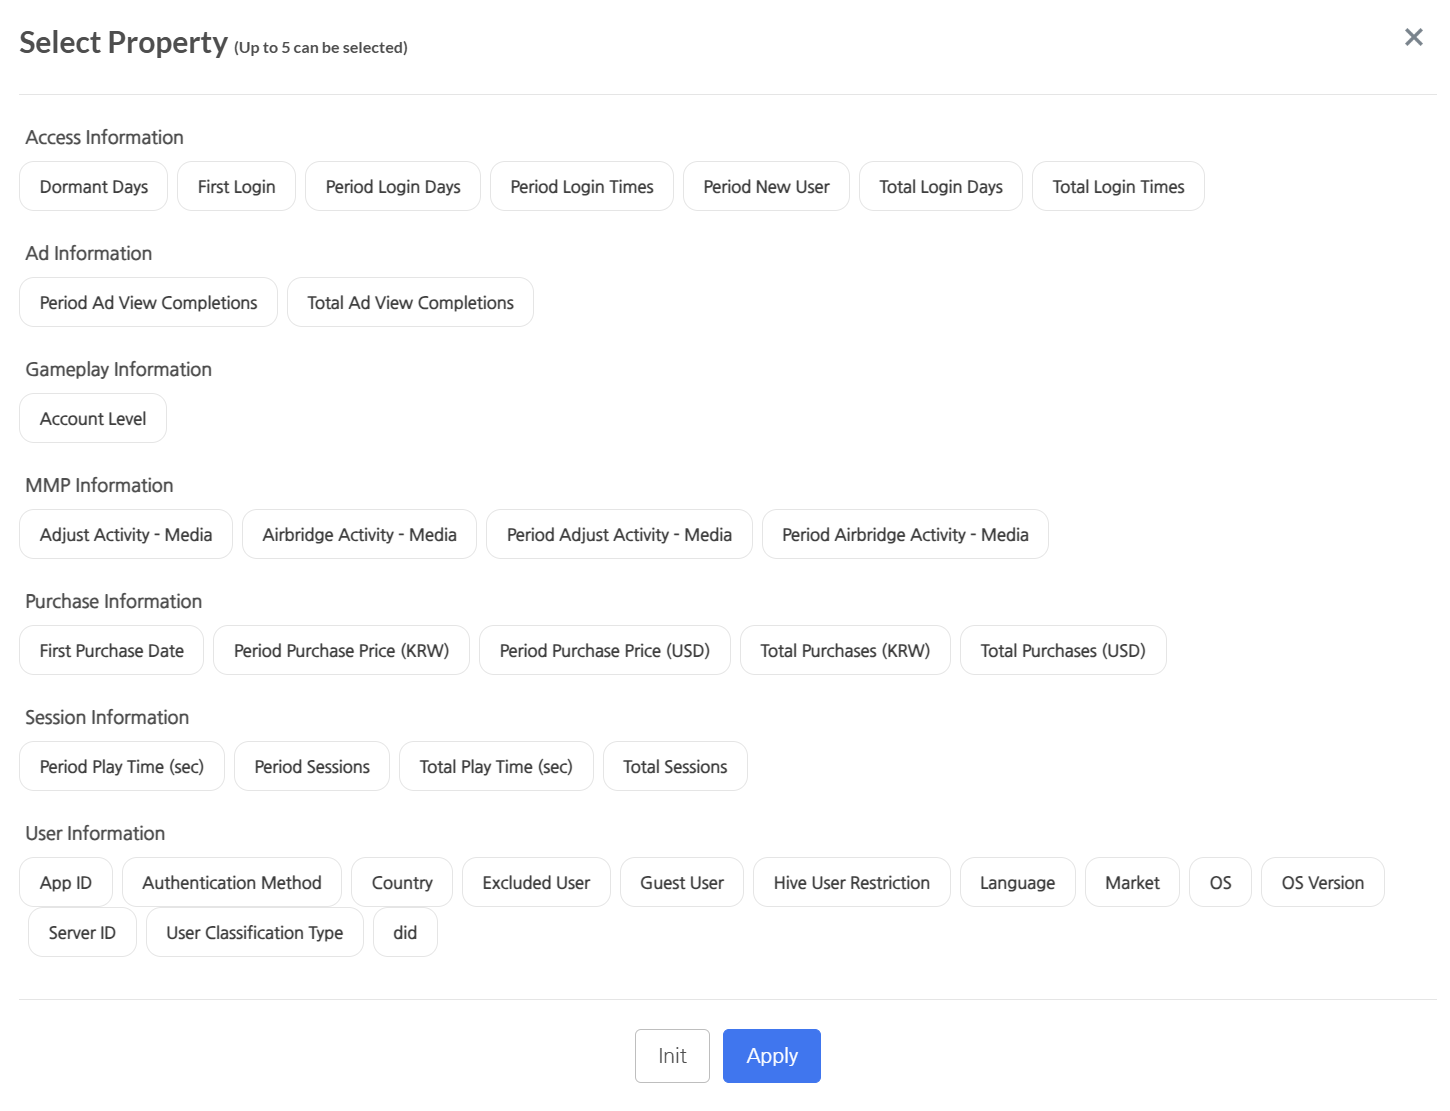Select Hive User Restriction property
This screenshot has width=1450, height=1111.
[x=851, y=883]
